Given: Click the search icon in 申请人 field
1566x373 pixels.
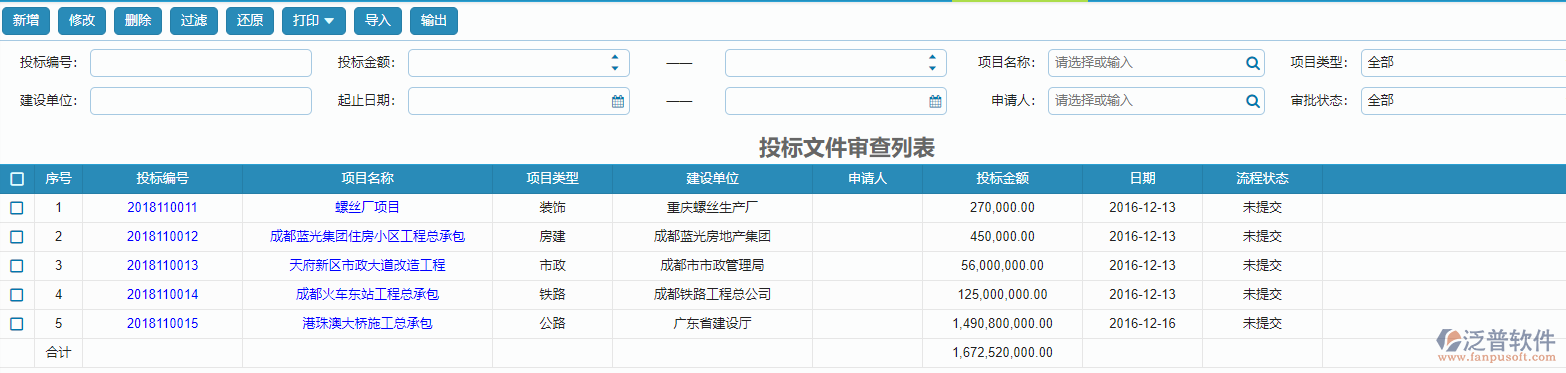Looking at the screenshot, I should point(1252,101).
